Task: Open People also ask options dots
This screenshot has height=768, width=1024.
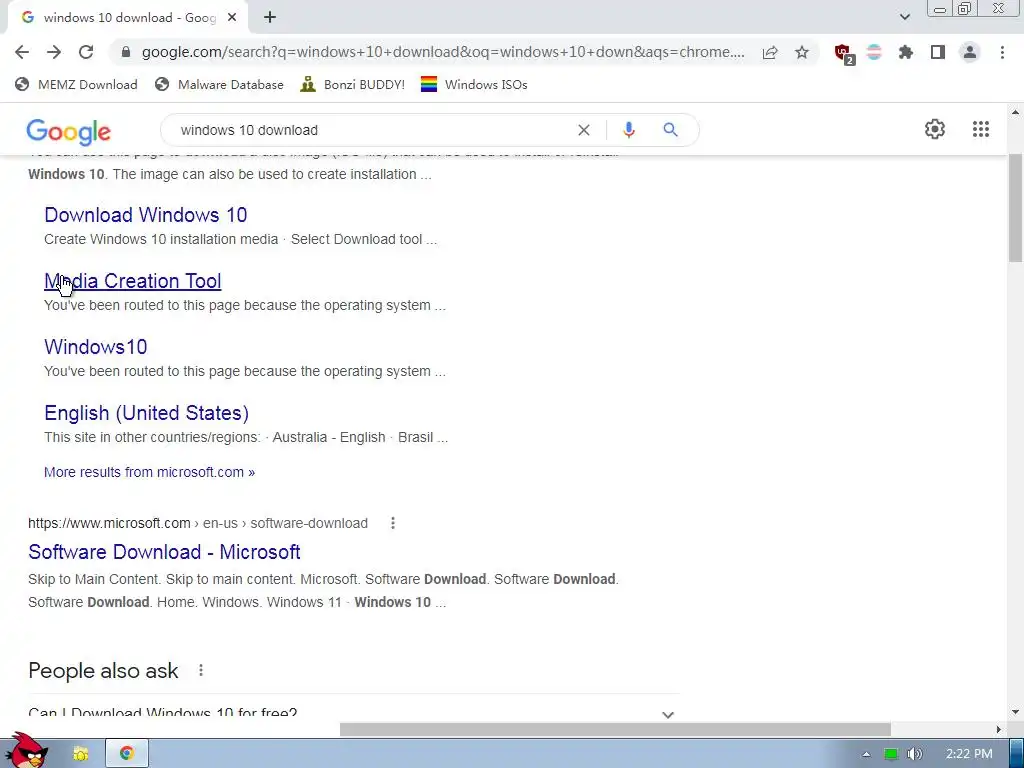Action: coord(201,670)
